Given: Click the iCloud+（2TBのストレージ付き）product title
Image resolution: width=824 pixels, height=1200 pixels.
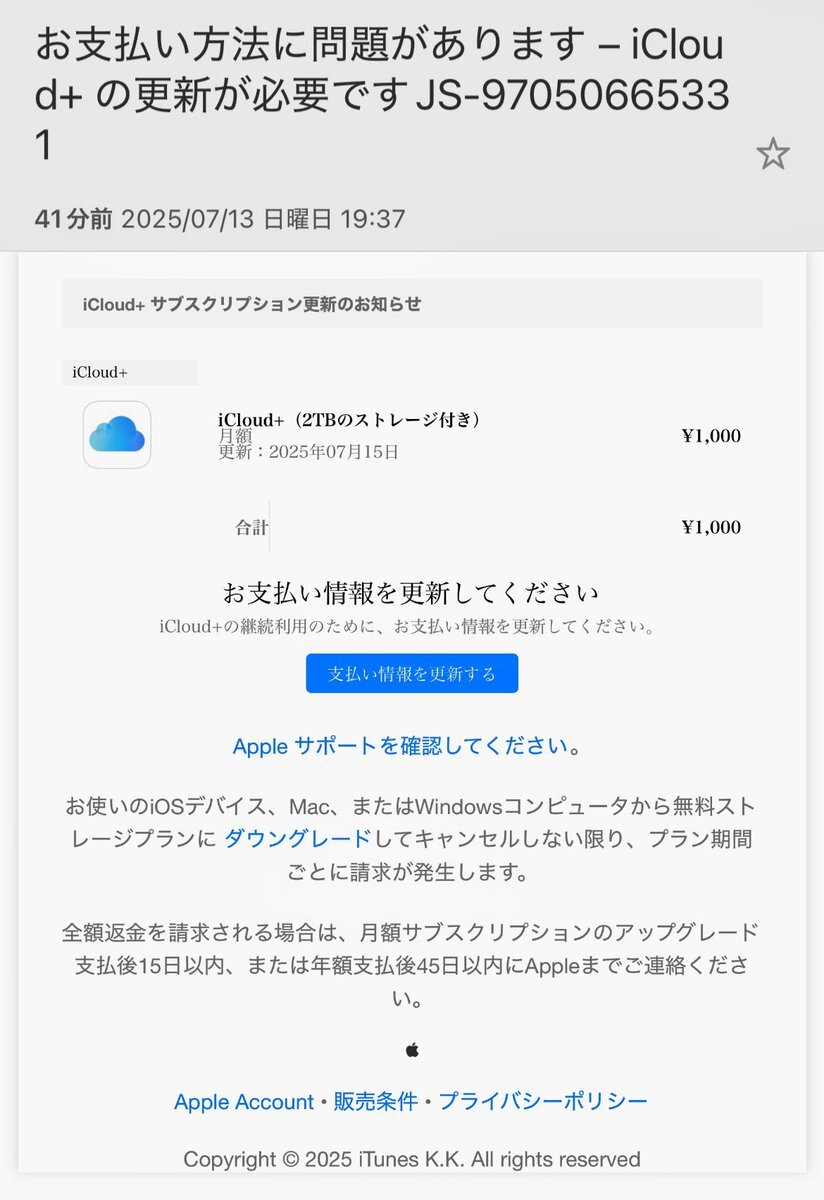Looking at the screenshot, I should click(349, 420).
